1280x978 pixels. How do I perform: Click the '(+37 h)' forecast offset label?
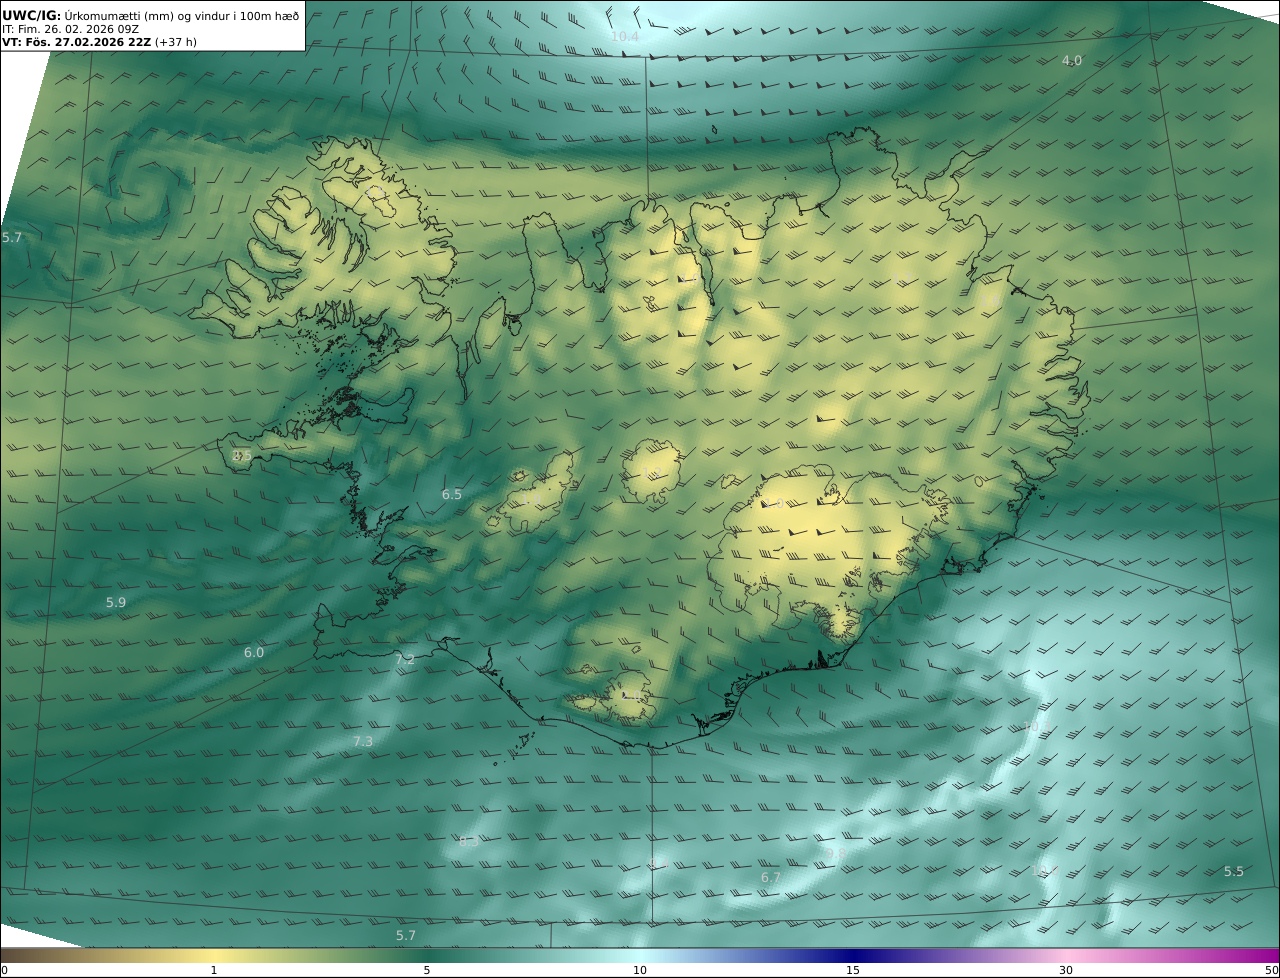176,43
